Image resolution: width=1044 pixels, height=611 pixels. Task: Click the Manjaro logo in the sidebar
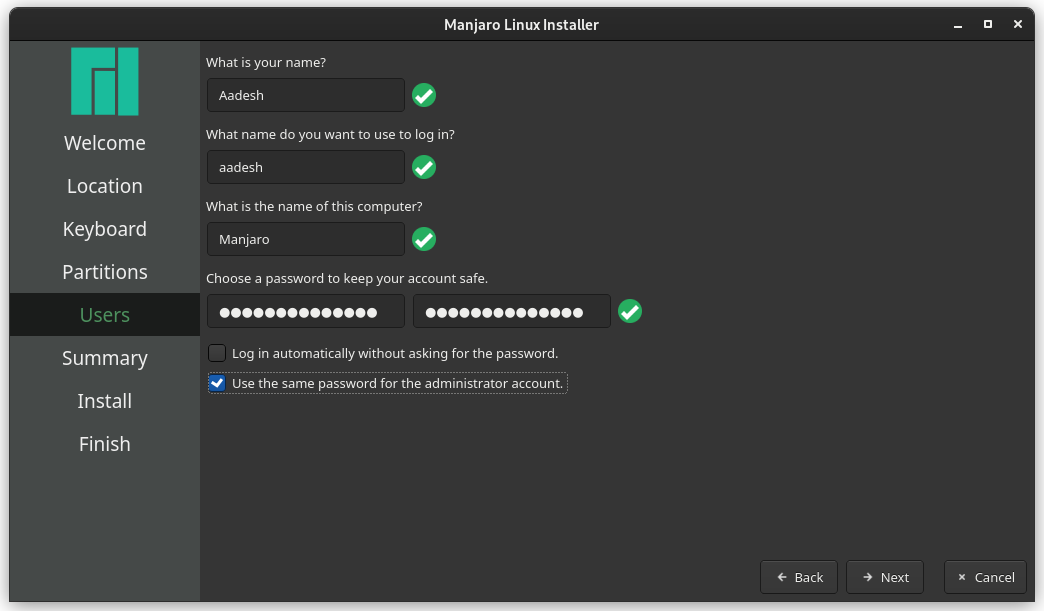104,81
